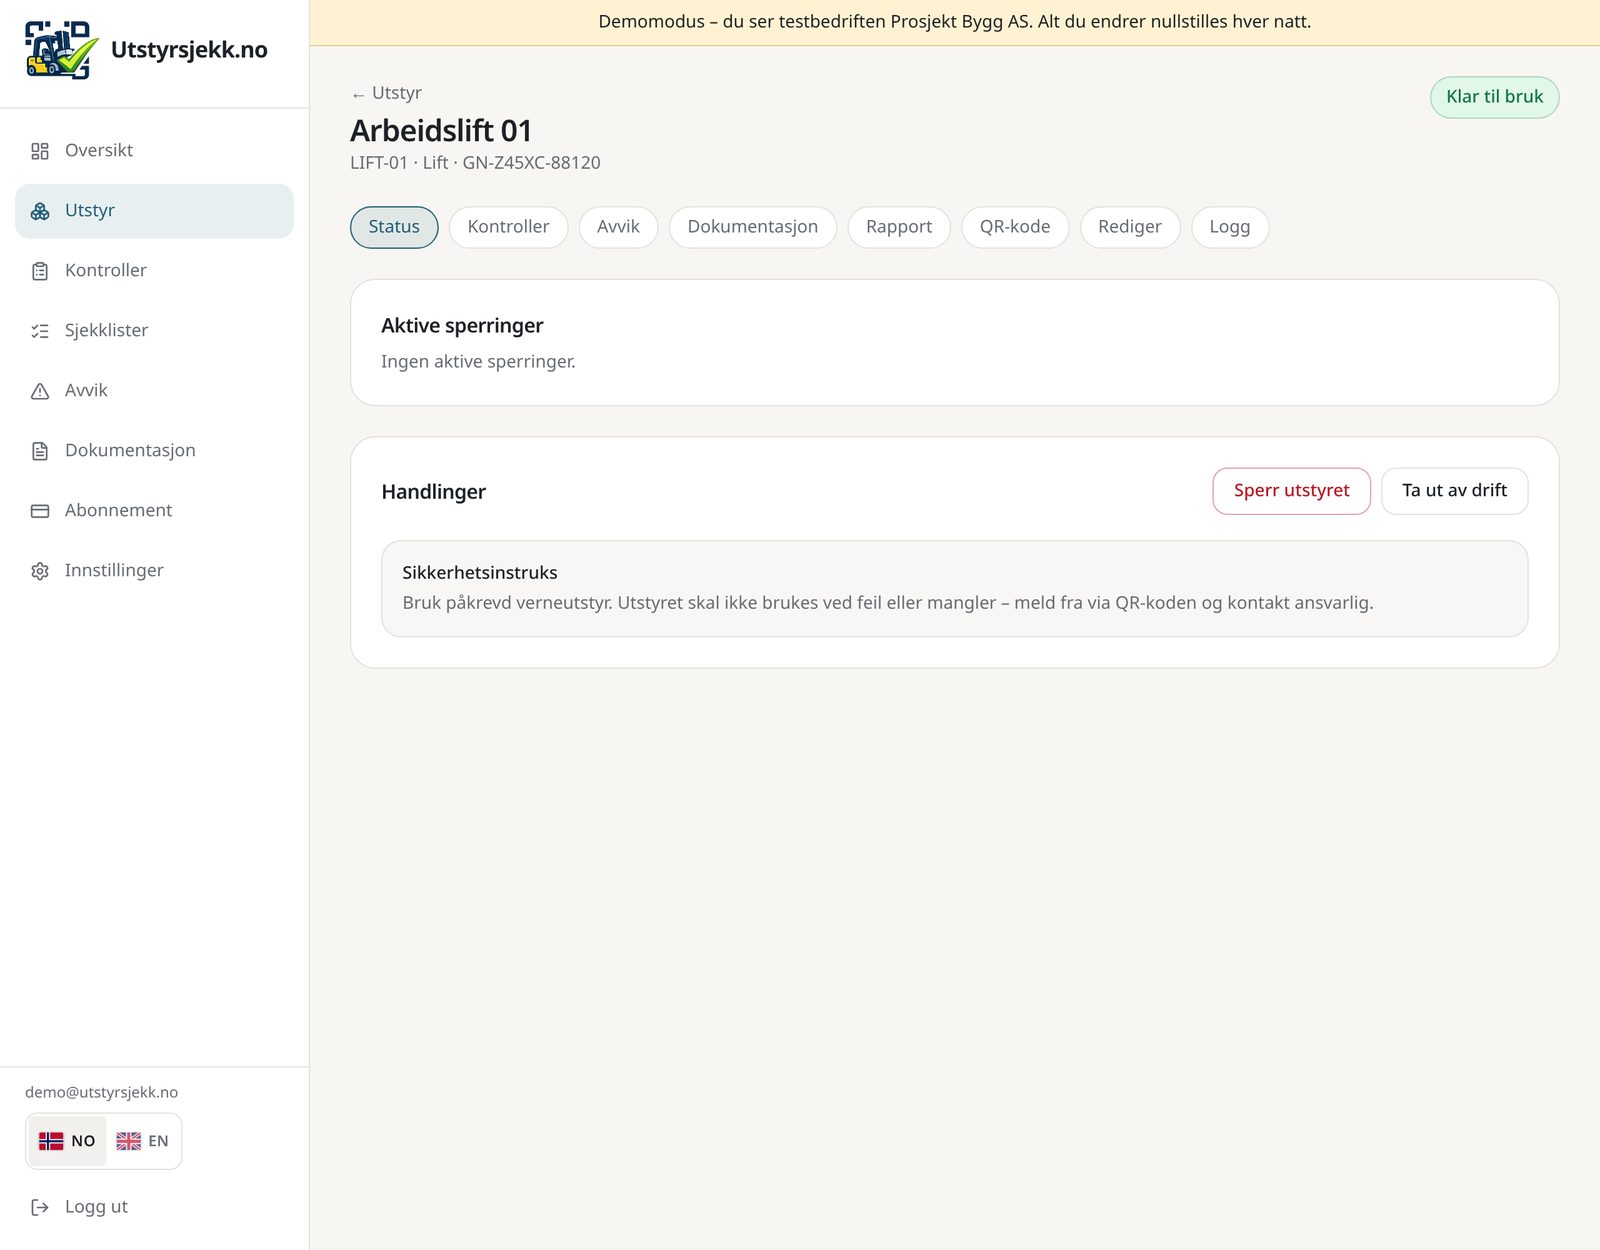Click the Logg ut exit icon
This screenshot has width=1600, height=1250.
[x=40, y=1207]
